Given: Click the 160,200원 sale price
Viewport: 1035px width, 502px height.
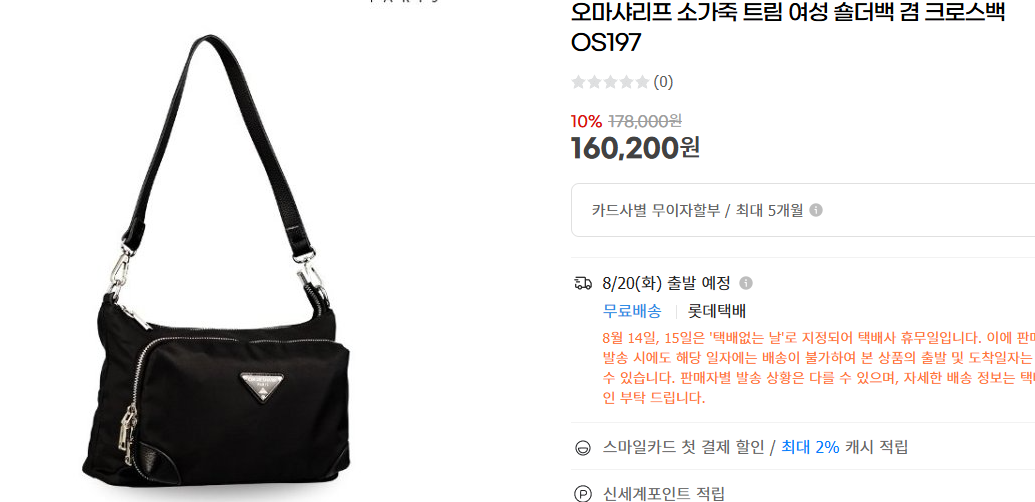Looking at the screenshot, I should pyautogui.click(x=635, y=148).
